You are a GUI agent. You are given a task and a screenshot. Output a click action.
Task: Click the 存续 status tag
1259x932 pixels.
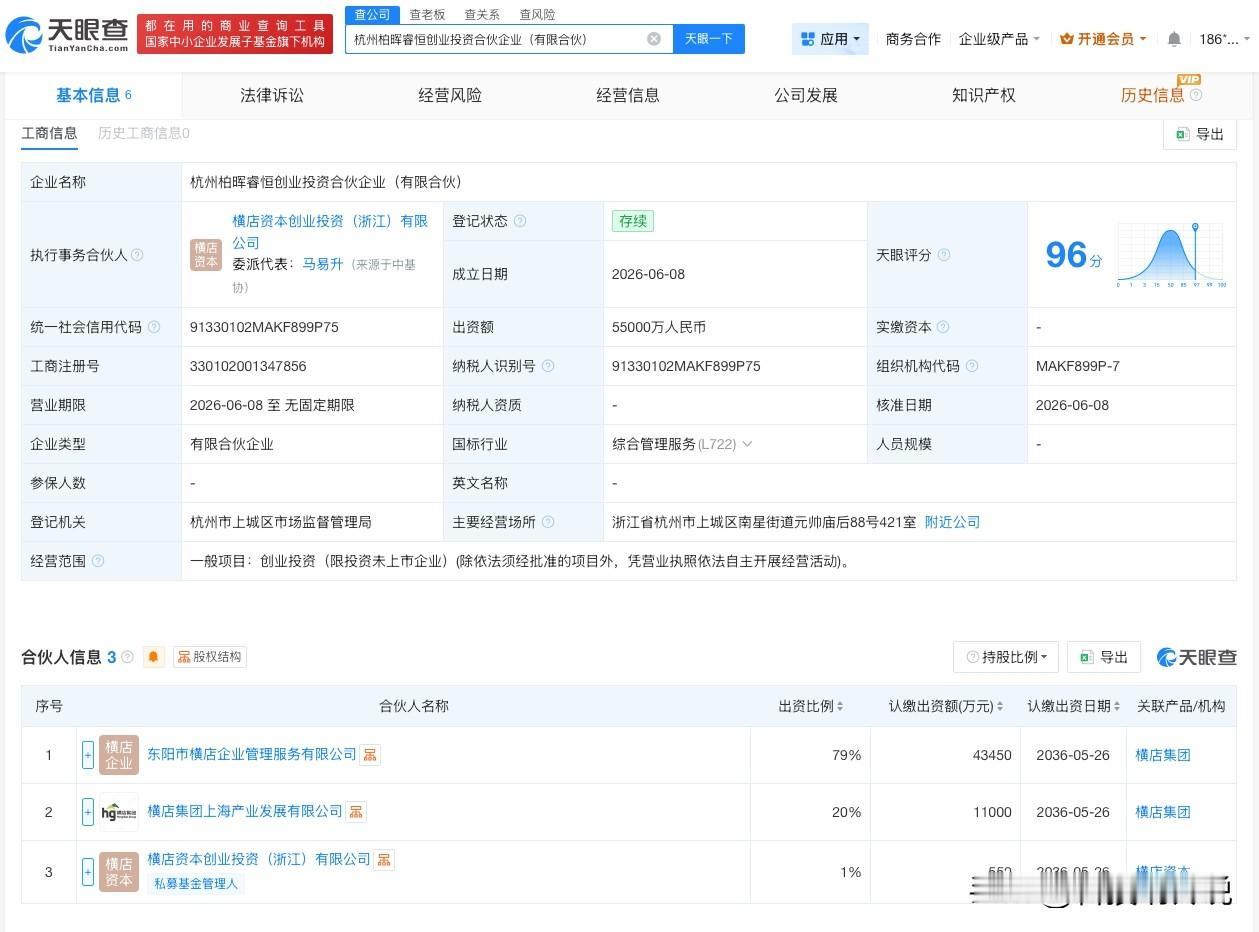coord(633,221)
